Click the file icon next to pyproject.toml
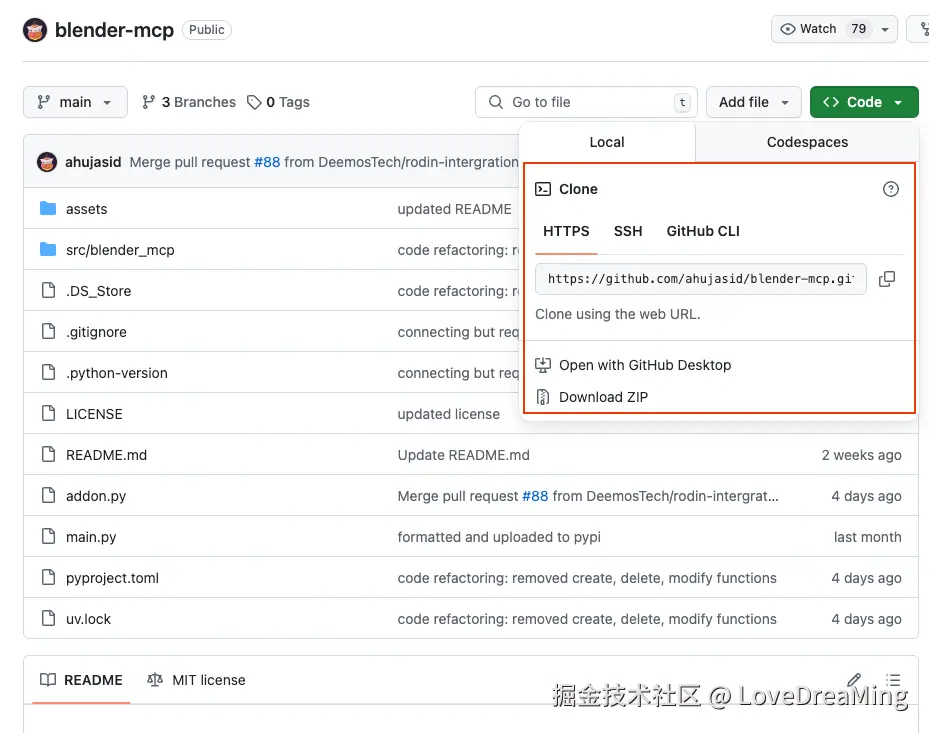Image resolution: width=929 pixels, height=733 pixels. (49, 577)
